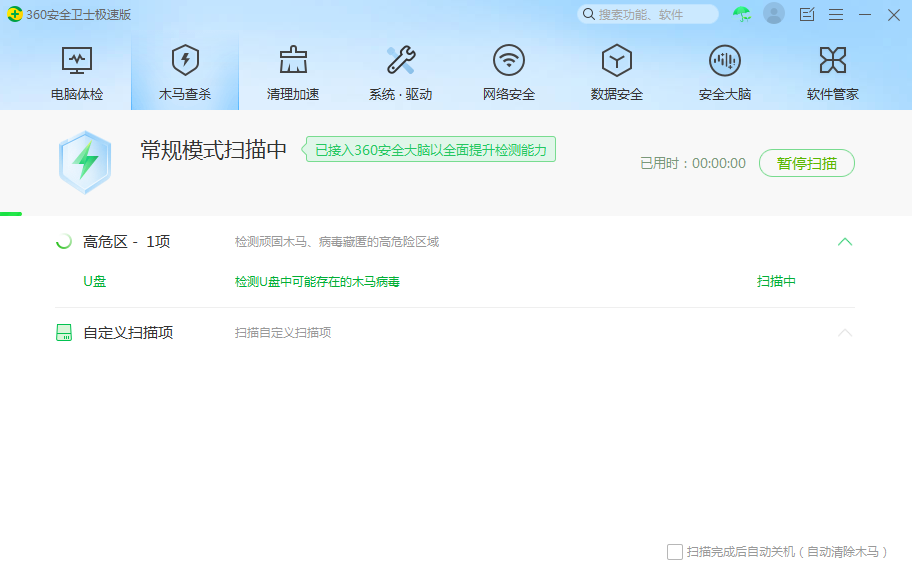Pause the scan with 暂停扫描
This screenshot has width=912, height=576.
[x=807, y=163]
